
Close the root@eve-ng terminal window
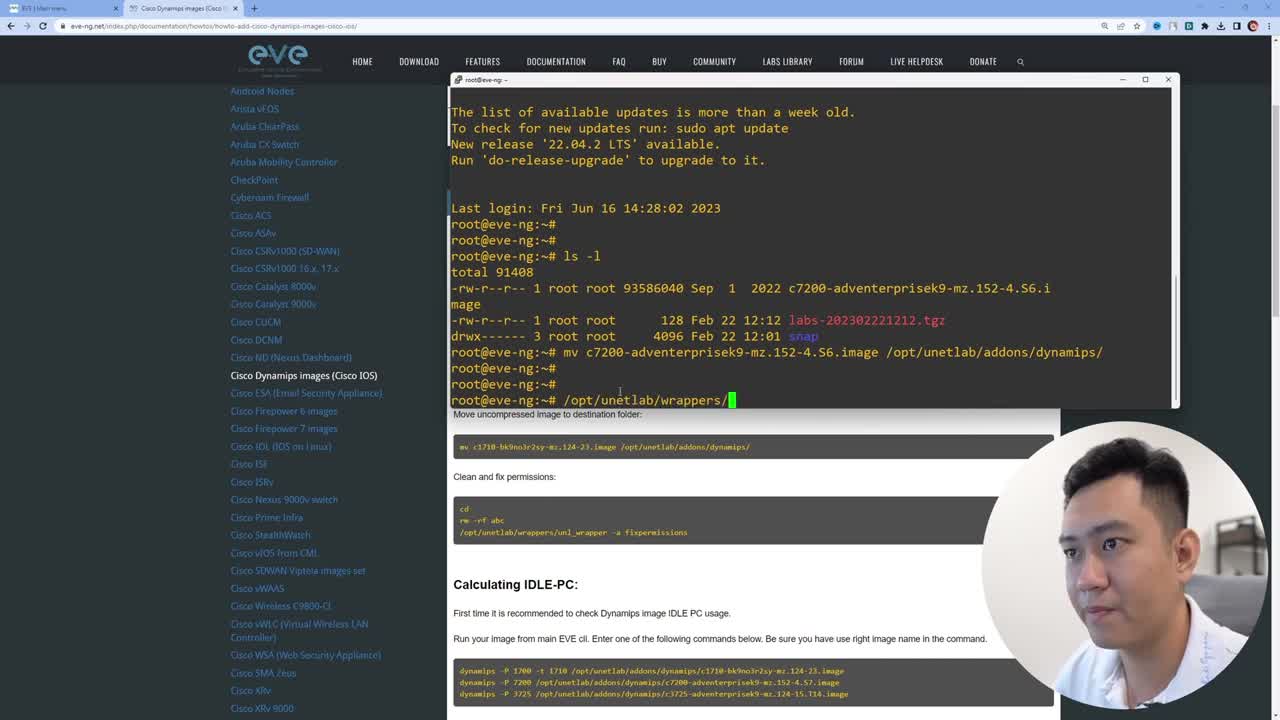point(1168,79)
